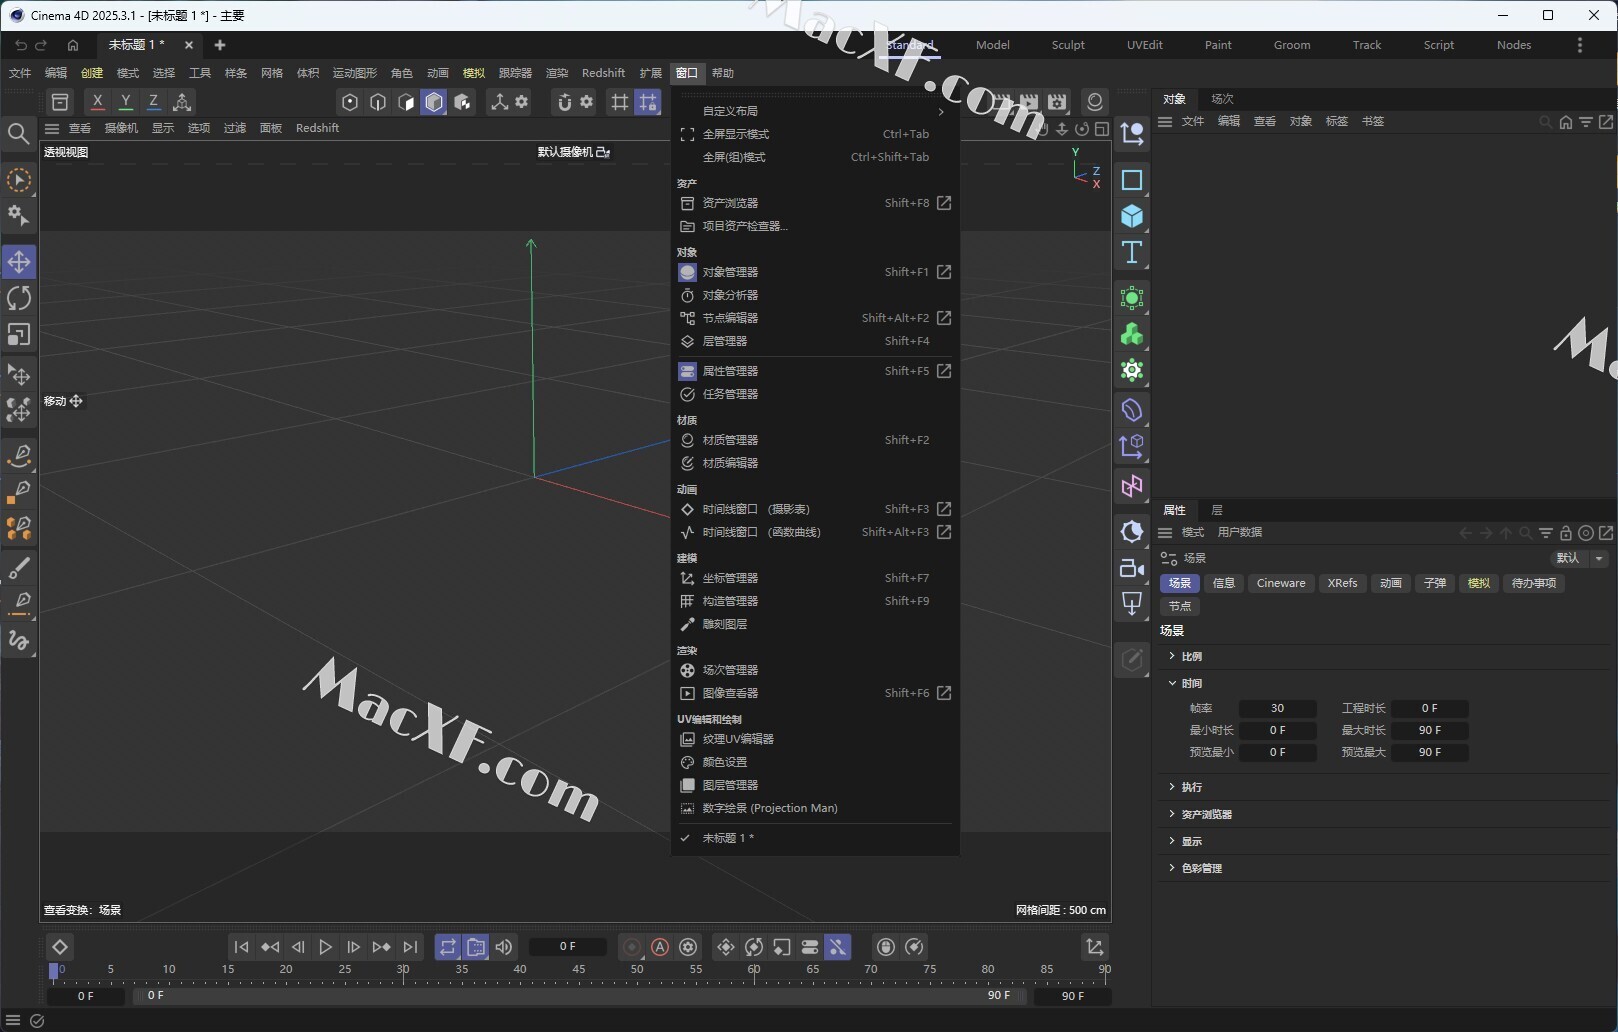Screen dimensions: 1618x1032
Task: Record active objects keyframe button
Action: [x=632, y=947]
